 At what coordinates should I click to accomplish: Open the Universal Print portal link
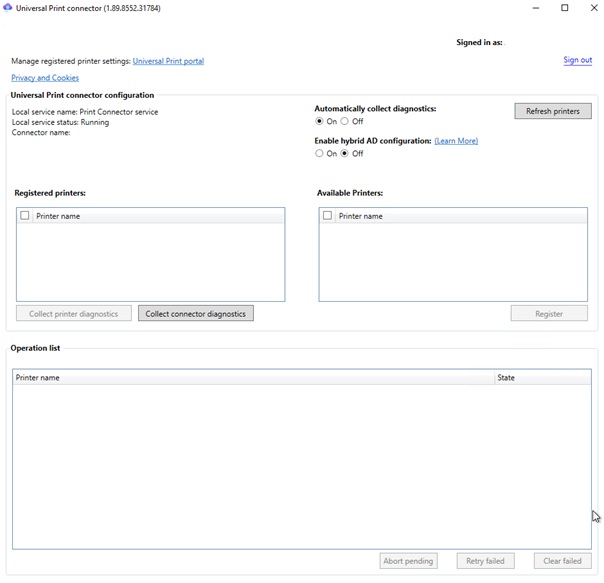168,61
